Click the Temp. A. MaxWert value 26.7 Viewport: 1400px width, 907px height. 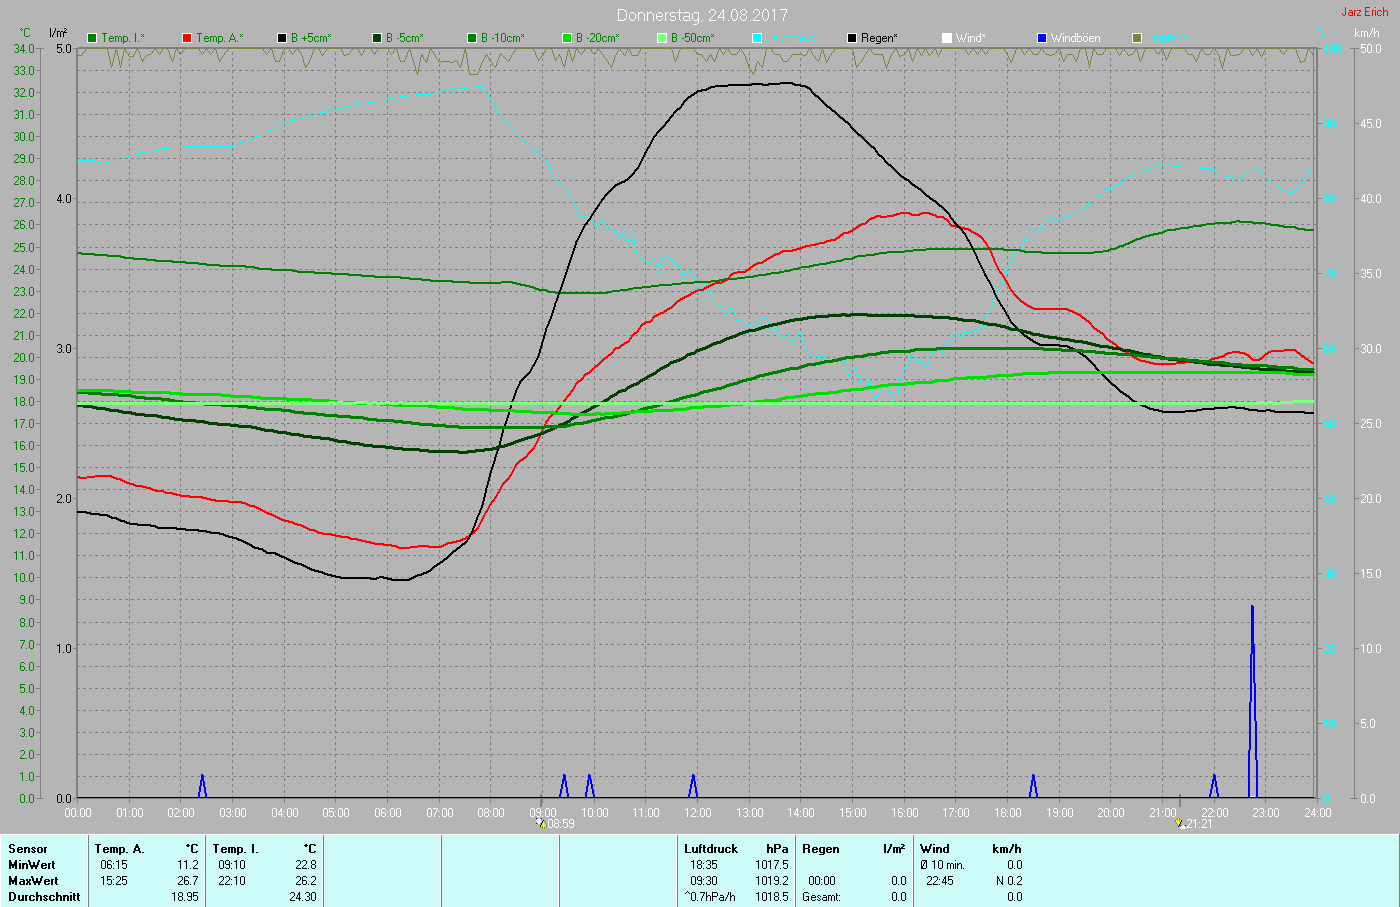click(187, 881)
